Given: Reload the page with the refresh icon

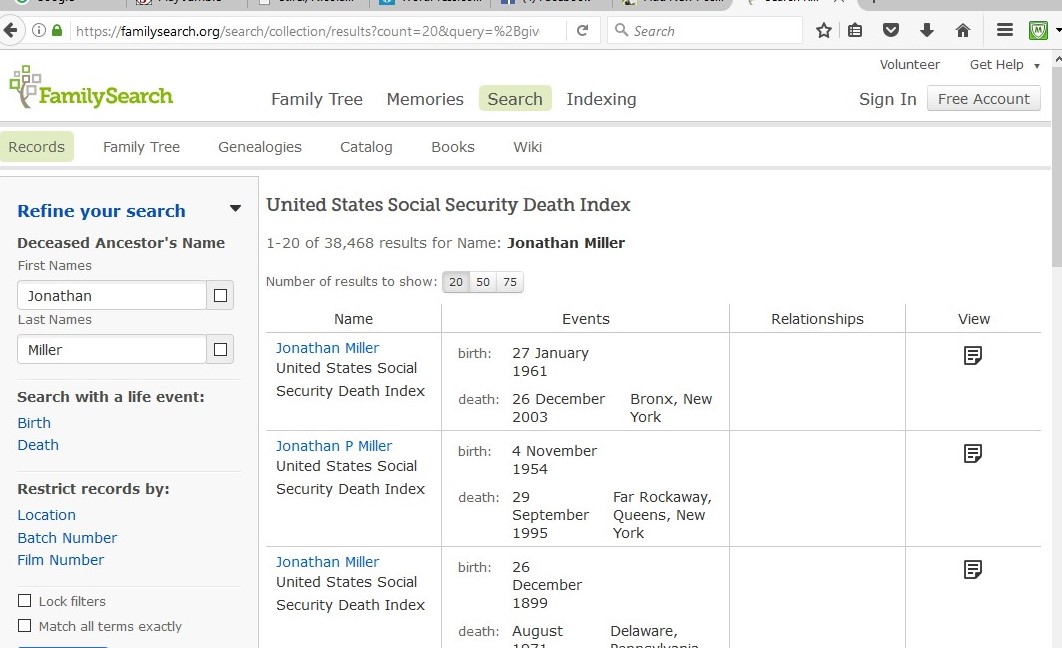Looking at the screenshot, I should point(582,30).
